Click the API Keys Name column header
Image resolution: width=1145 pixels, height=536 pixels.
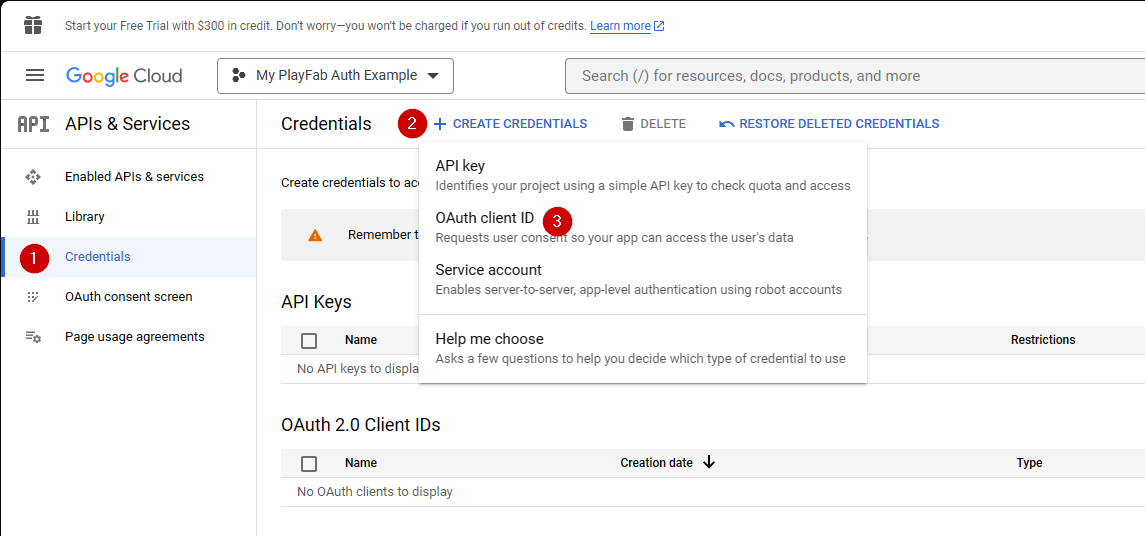(361, 340)
